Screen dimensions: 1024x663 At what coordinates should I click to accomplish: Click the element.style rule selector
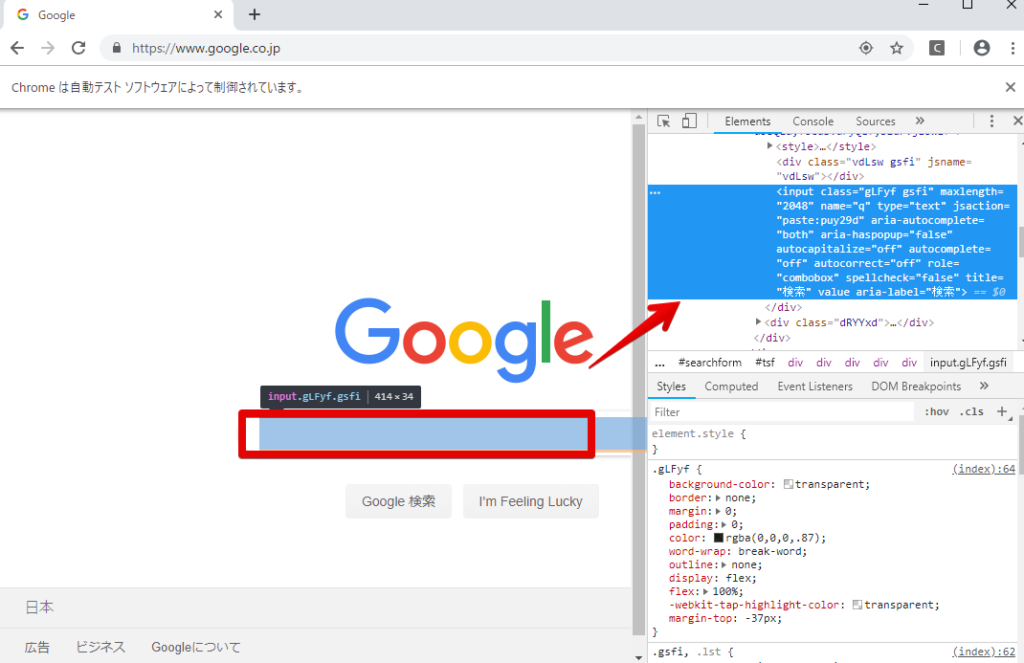[x=692, y=434]
